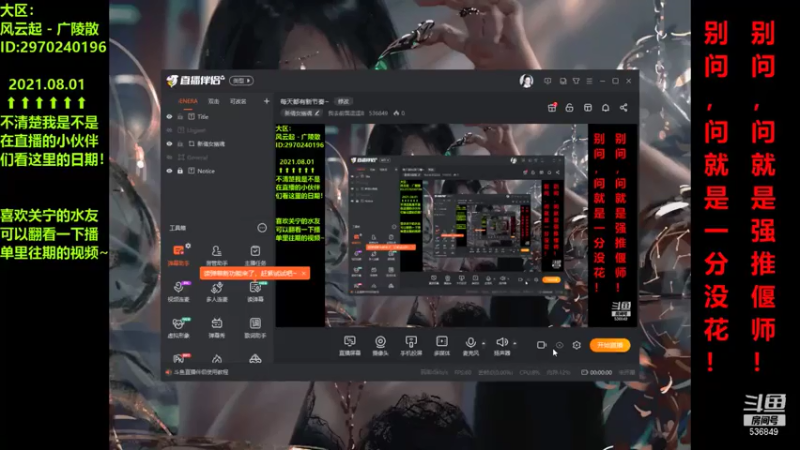The image size is (800, 450).
Task: Open the 虚拟形象 virtual avatar tool
Action: point(178,328)
